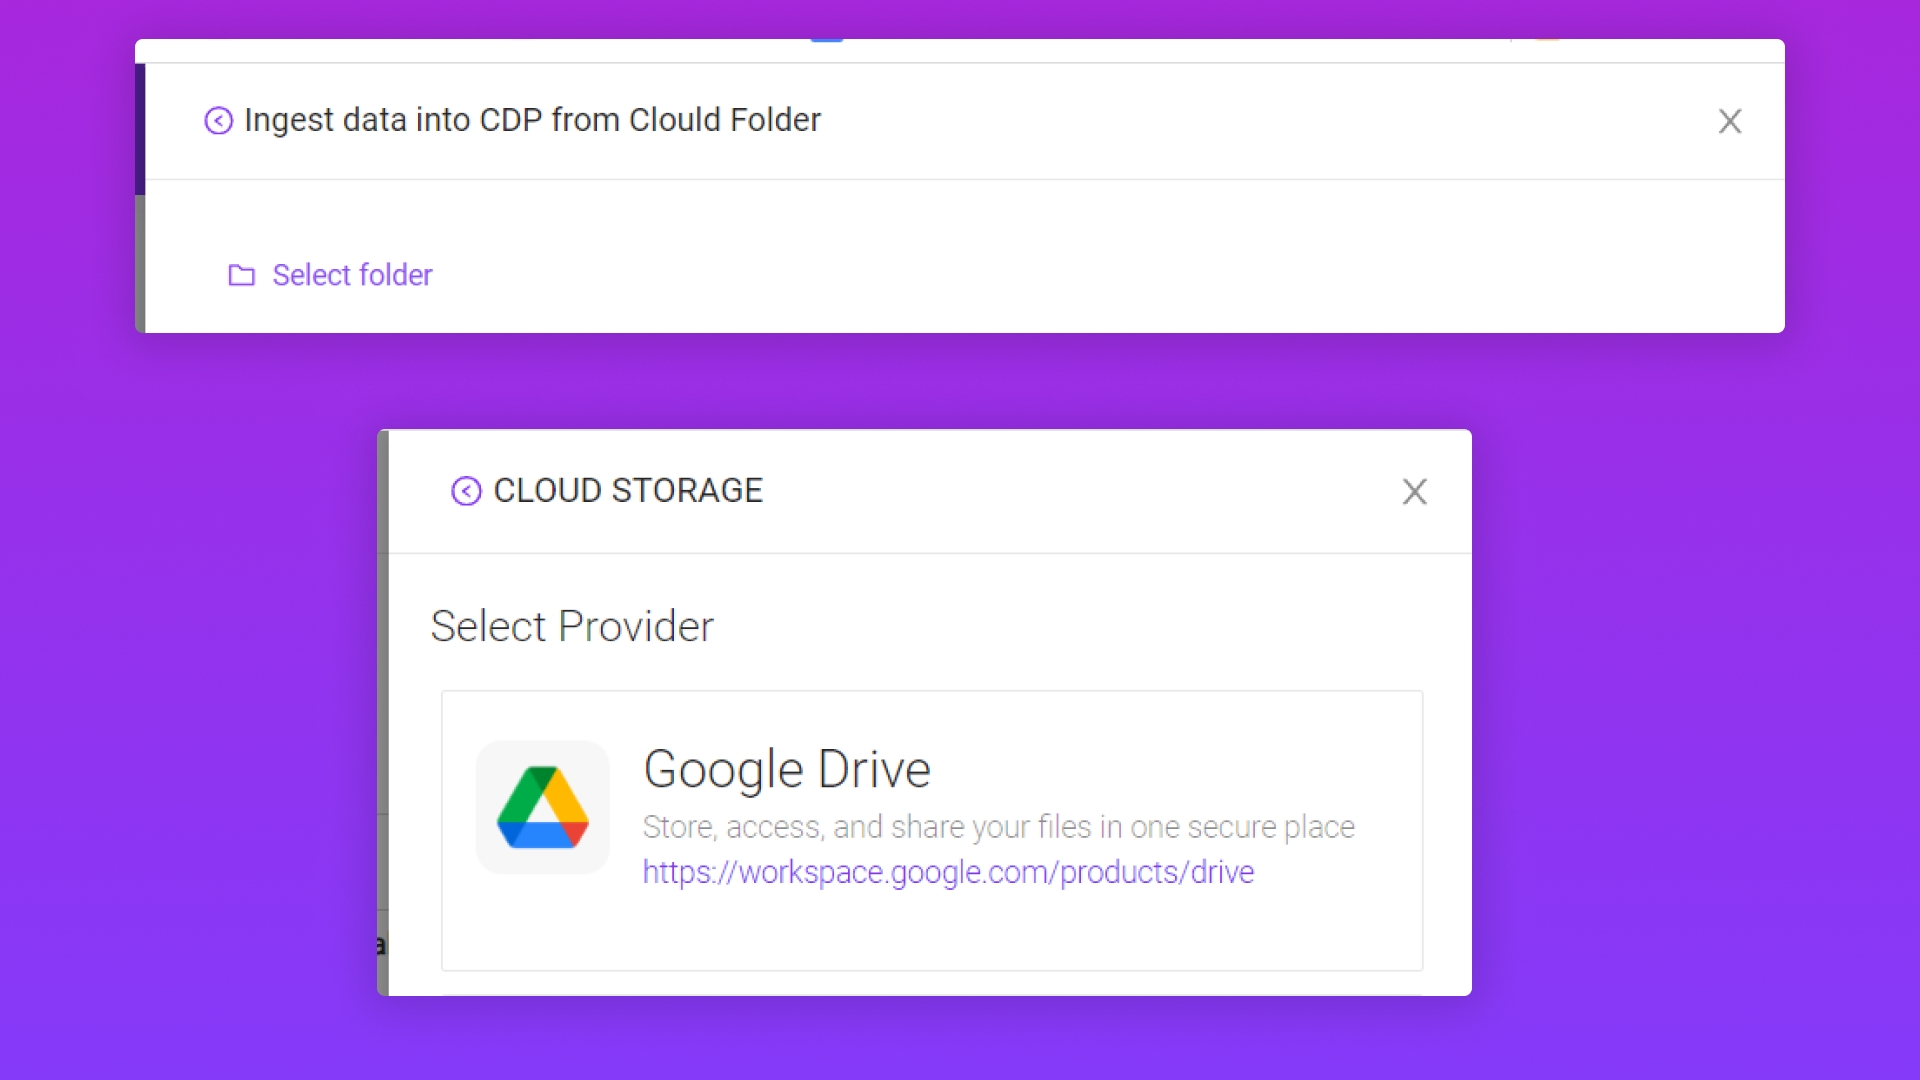Select the Google Drive provider title
This screenshot has width=1920, height=1080.
pos(786,769)
